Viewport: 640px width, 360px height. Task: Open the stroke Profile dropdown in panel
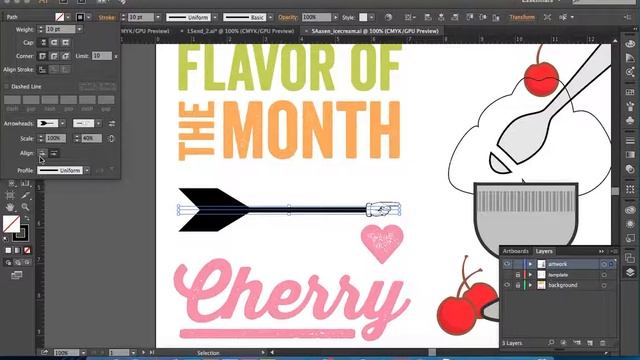click(87, 170)
